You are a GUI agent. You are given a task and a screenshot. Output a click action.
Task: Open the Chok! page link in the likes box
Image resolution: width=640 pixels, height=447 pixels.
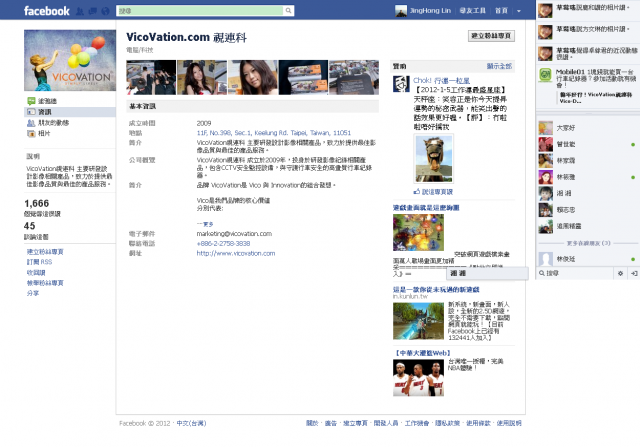click(x=441, y=80)
